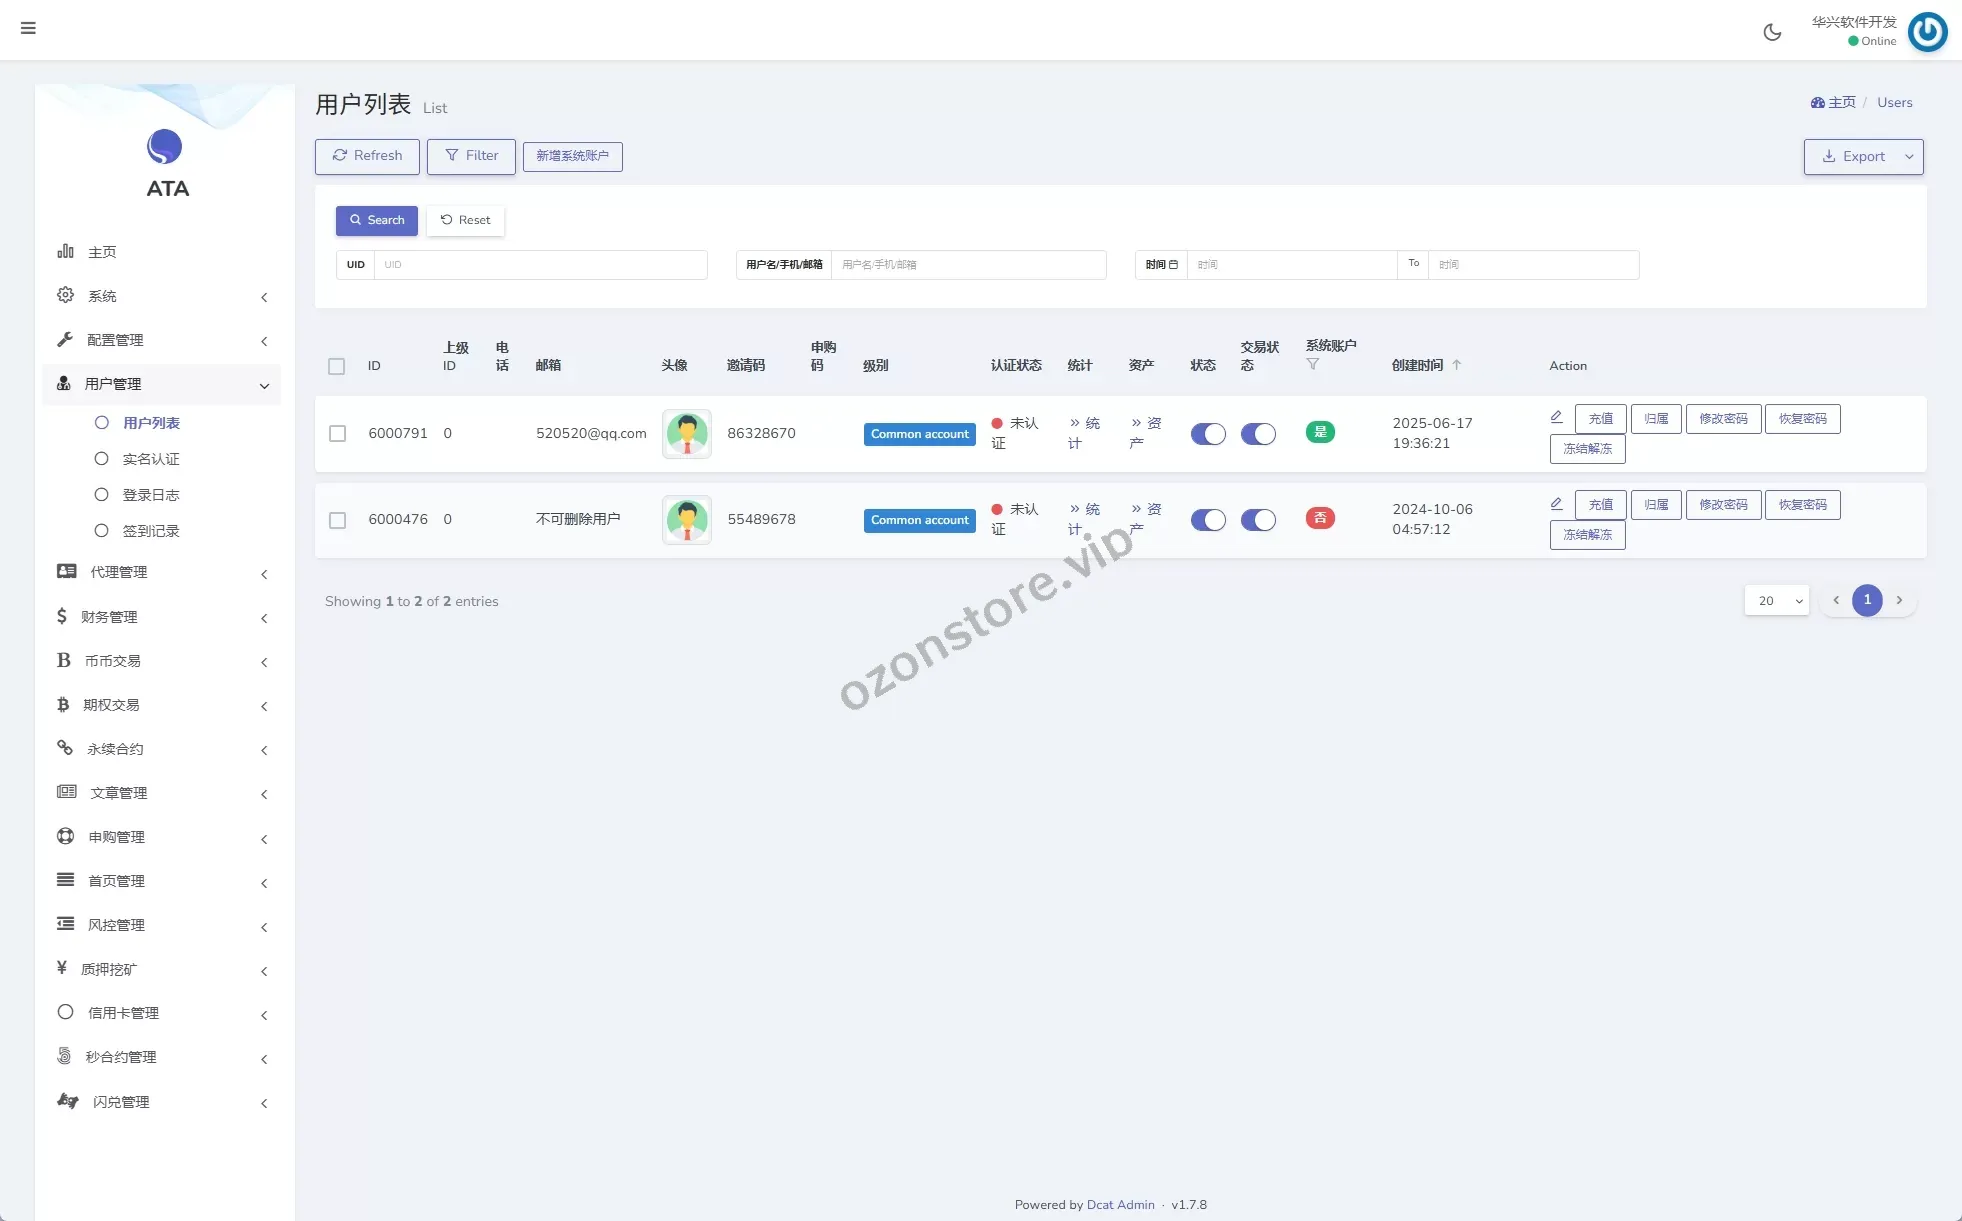The image size is (1962, 1221).
Task: Click avatar thumbnail of user 6000476
Action: pyautogui.click(x=687, y=519)
